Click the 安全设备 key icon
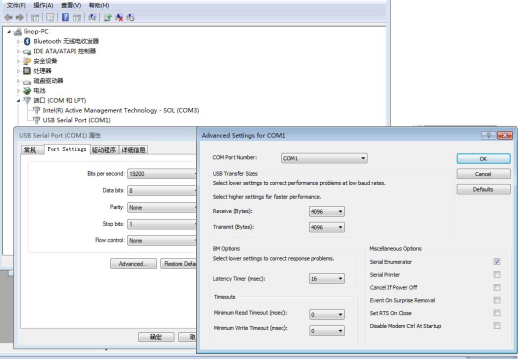The width and height of the screenshot is (520, 360). (27, 61)
